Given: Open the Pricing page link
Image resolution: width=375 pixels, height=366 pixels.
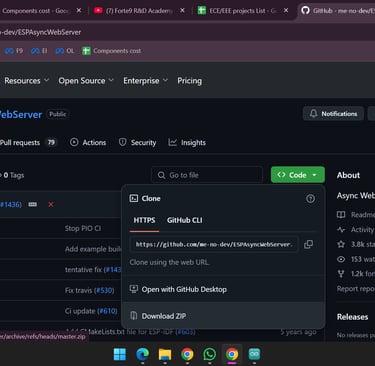Looking at the screenshot, I should point(189,81).
